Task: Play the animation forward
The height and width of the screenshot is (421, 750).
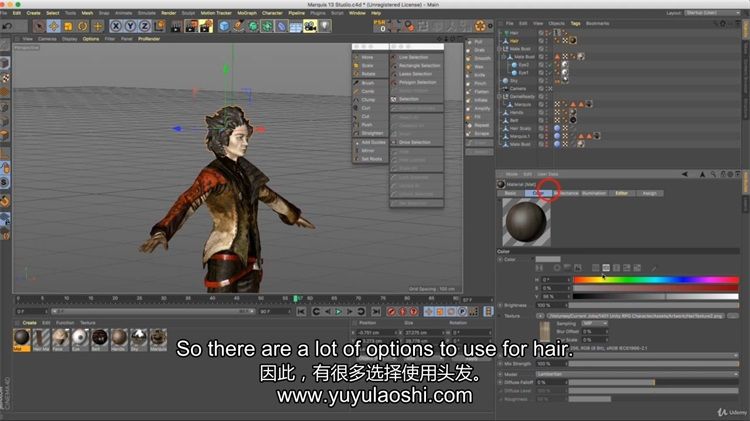Action: coord(338,312)
